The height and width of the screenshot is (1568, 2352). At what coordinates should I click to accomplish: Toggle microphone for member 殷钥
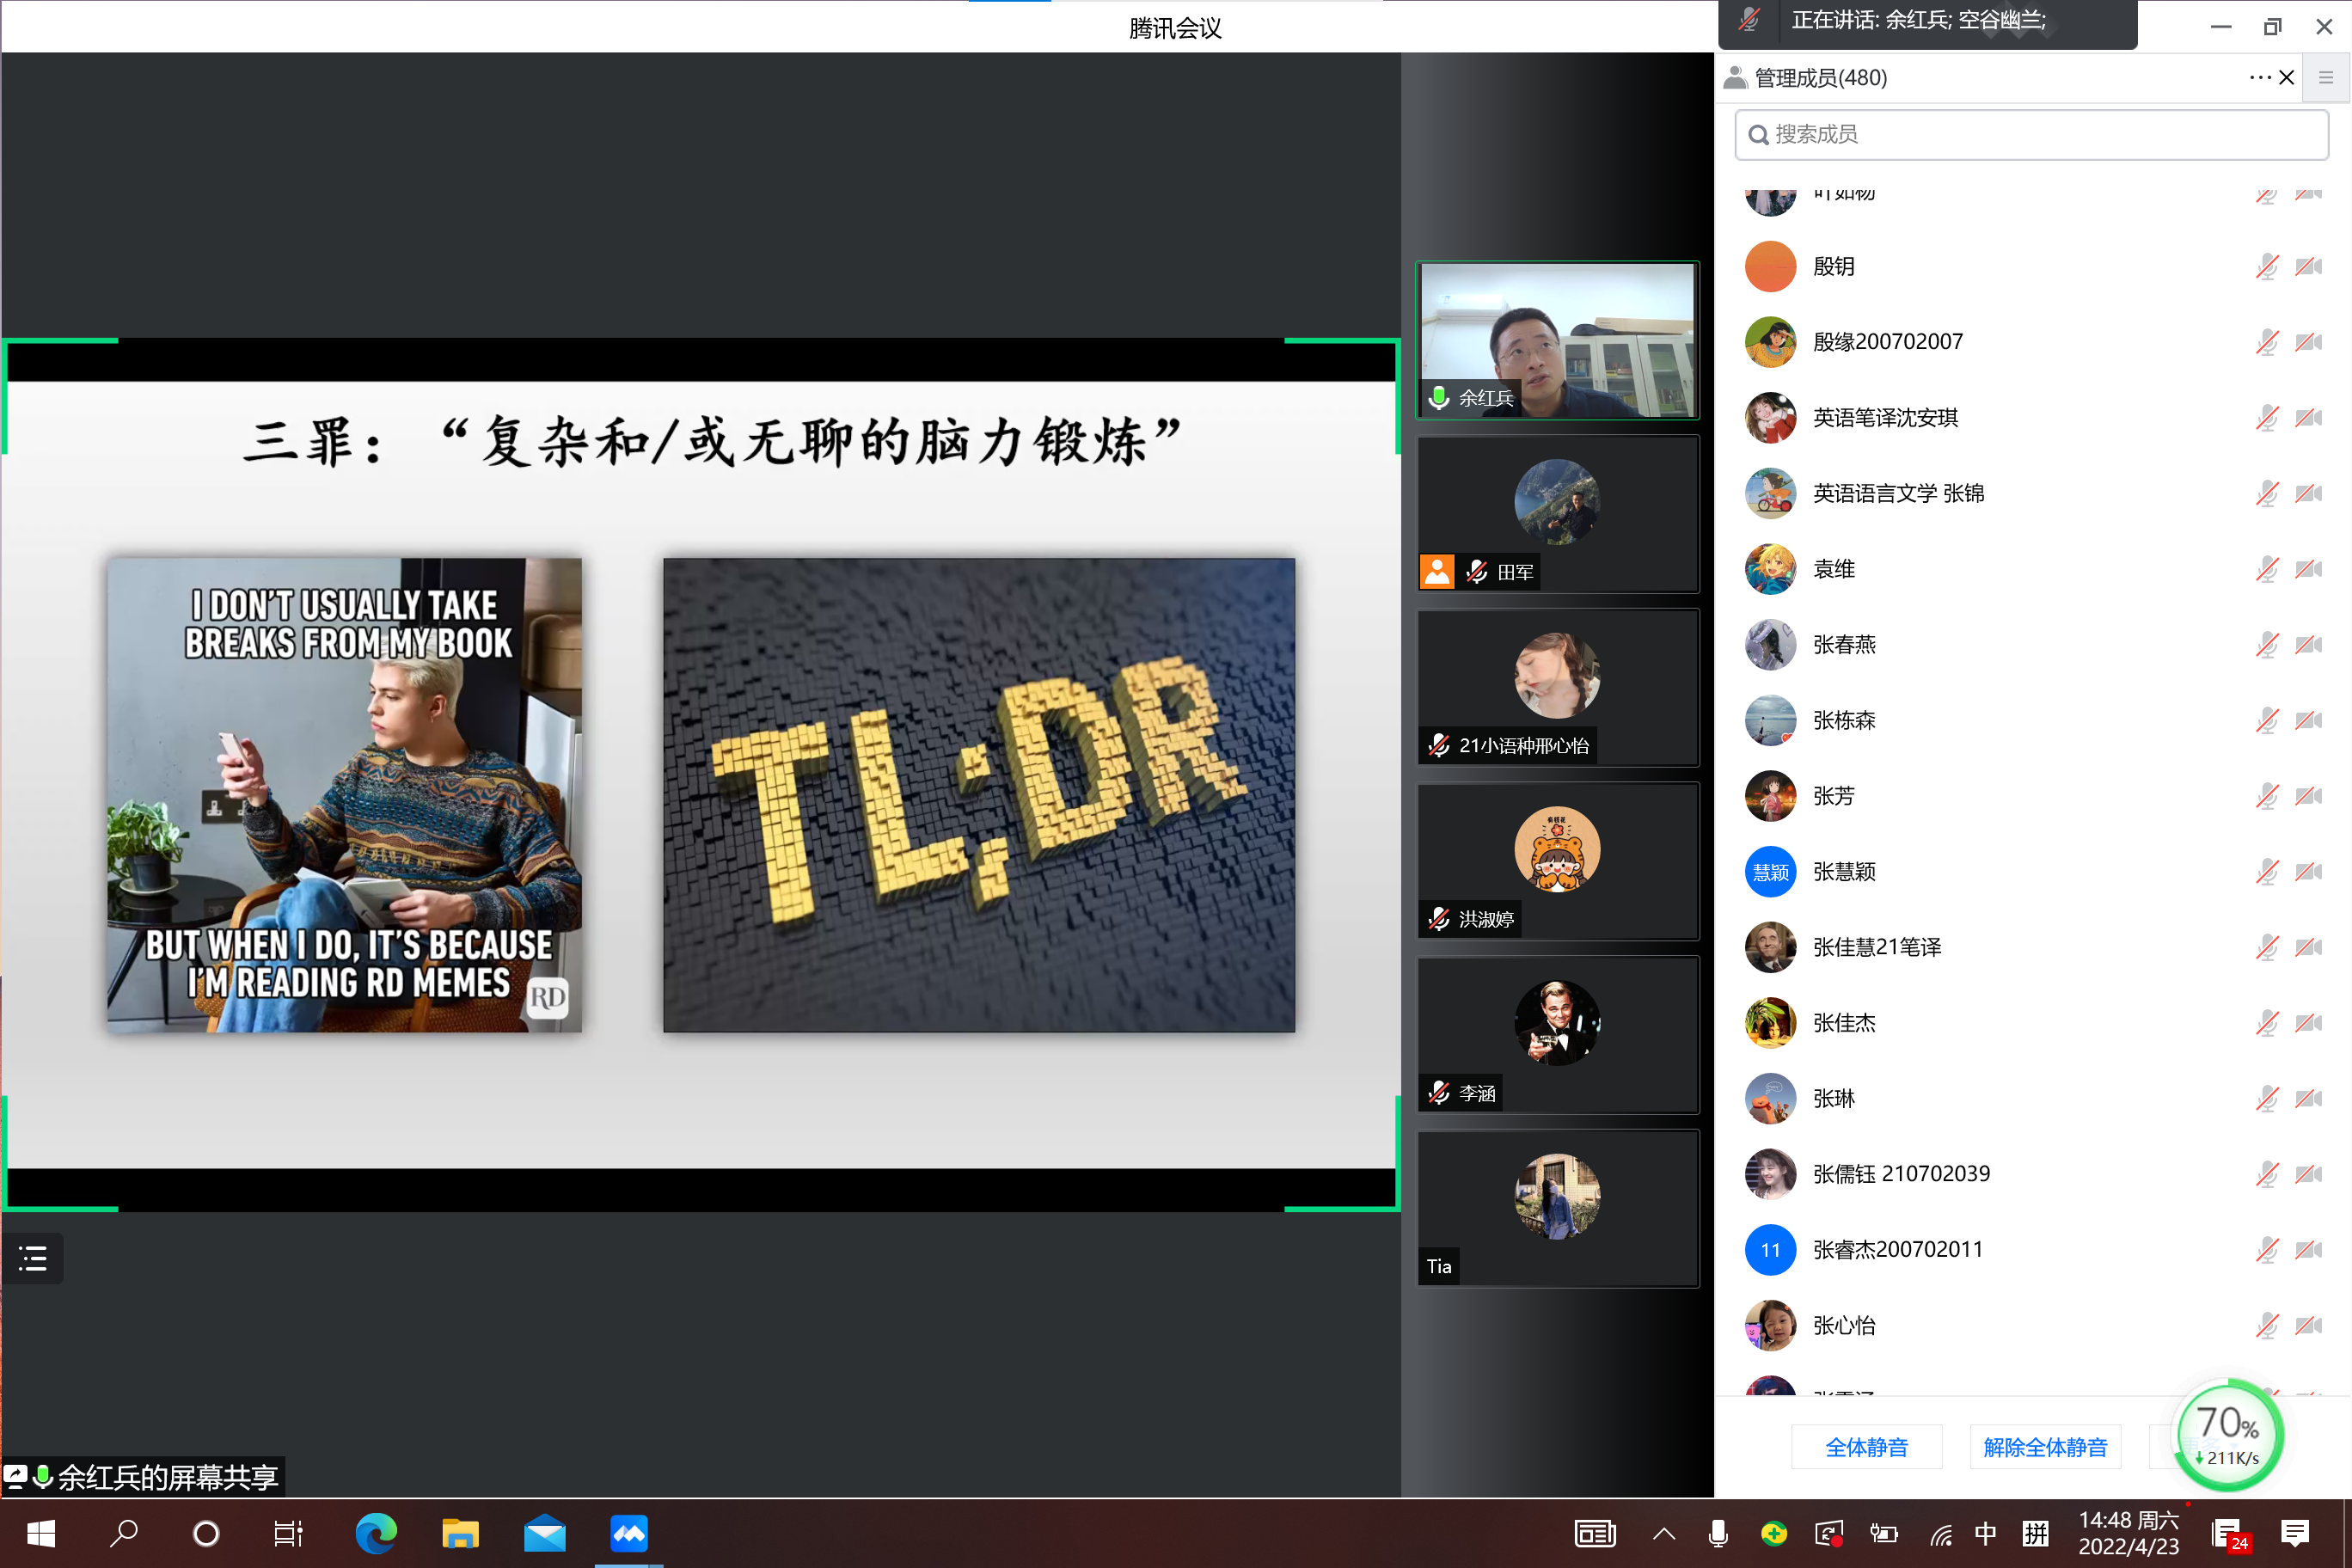coord(2266,267)
